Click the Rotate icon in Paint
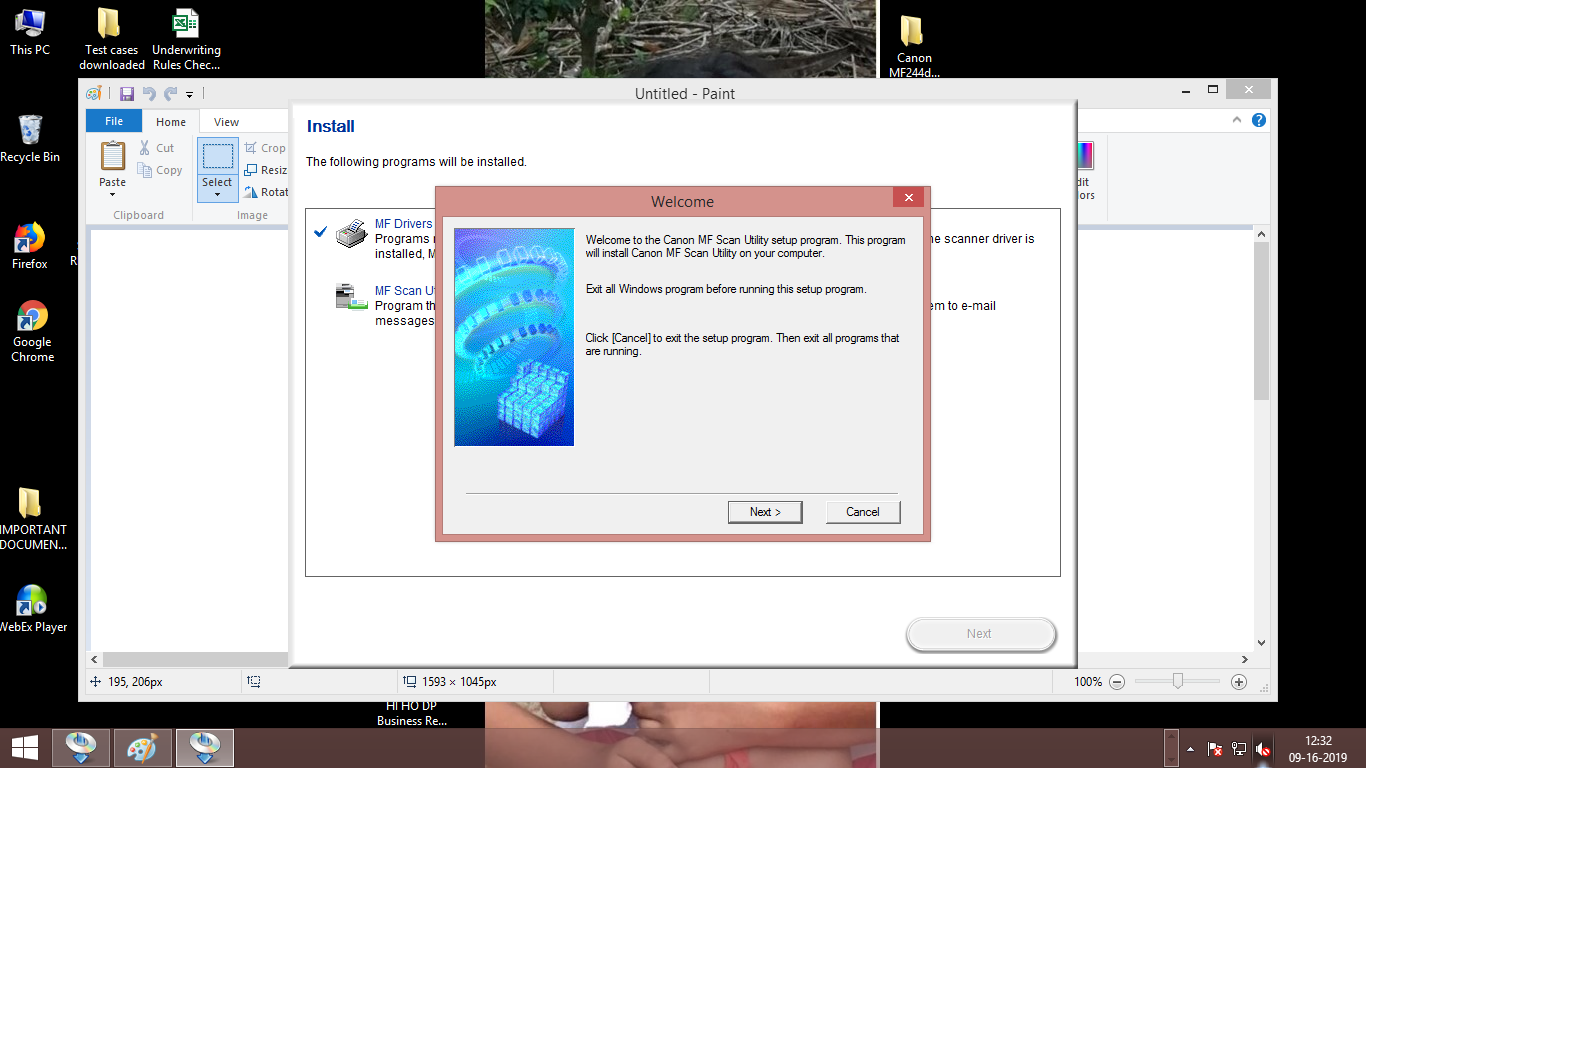This screenshot has height=1045, width=1593. pos(251,192)
